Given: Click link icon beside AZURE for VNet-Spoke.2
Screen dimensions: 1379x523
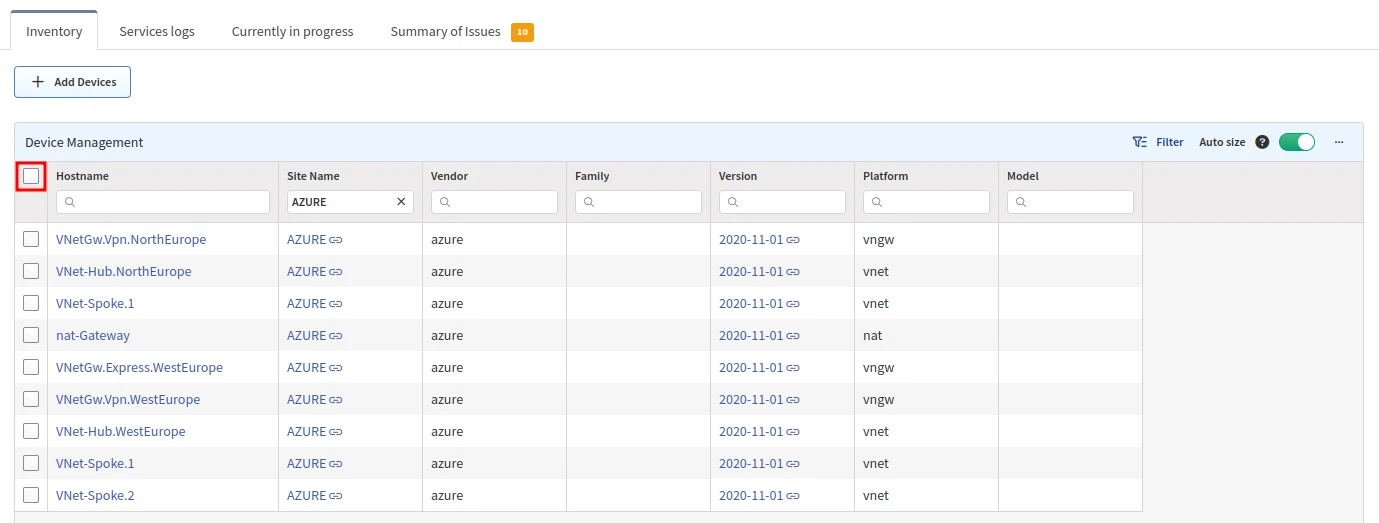Looking at the screenshot, I should (336, 496).
